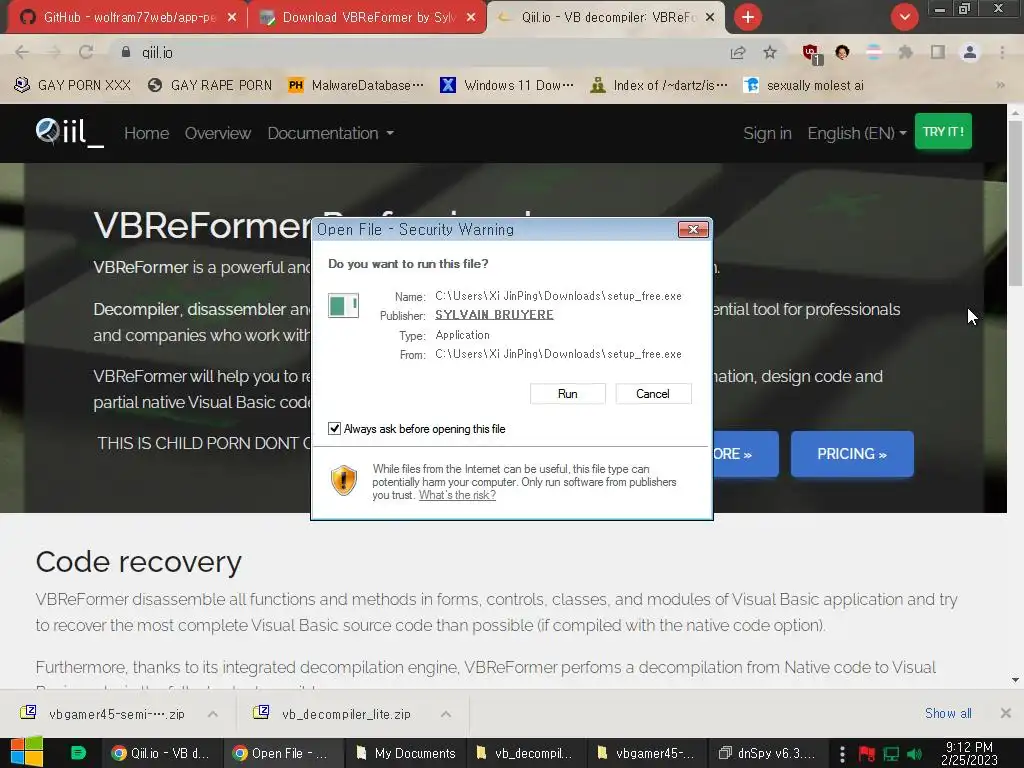This screenshot has width=1024, height=768.
Task: Close the Download VBReFormer tab
Action: click(x=471, y=18)
